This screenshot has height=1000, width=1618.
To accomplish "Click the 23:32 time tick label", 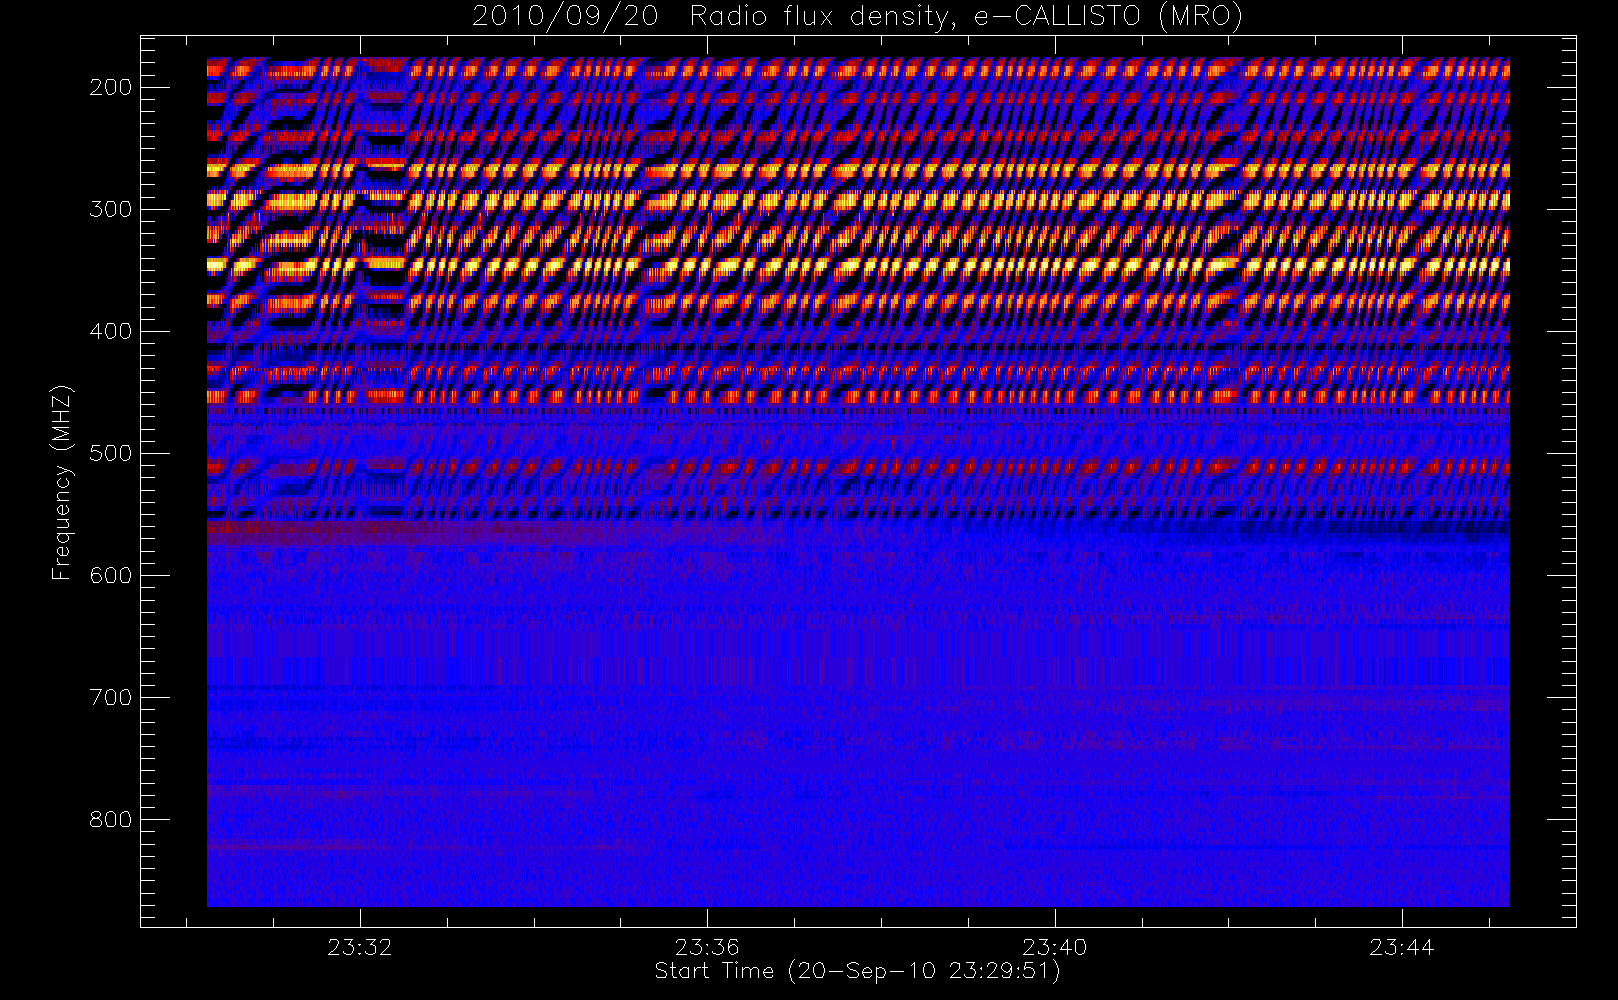I will [x=360, y=947].
